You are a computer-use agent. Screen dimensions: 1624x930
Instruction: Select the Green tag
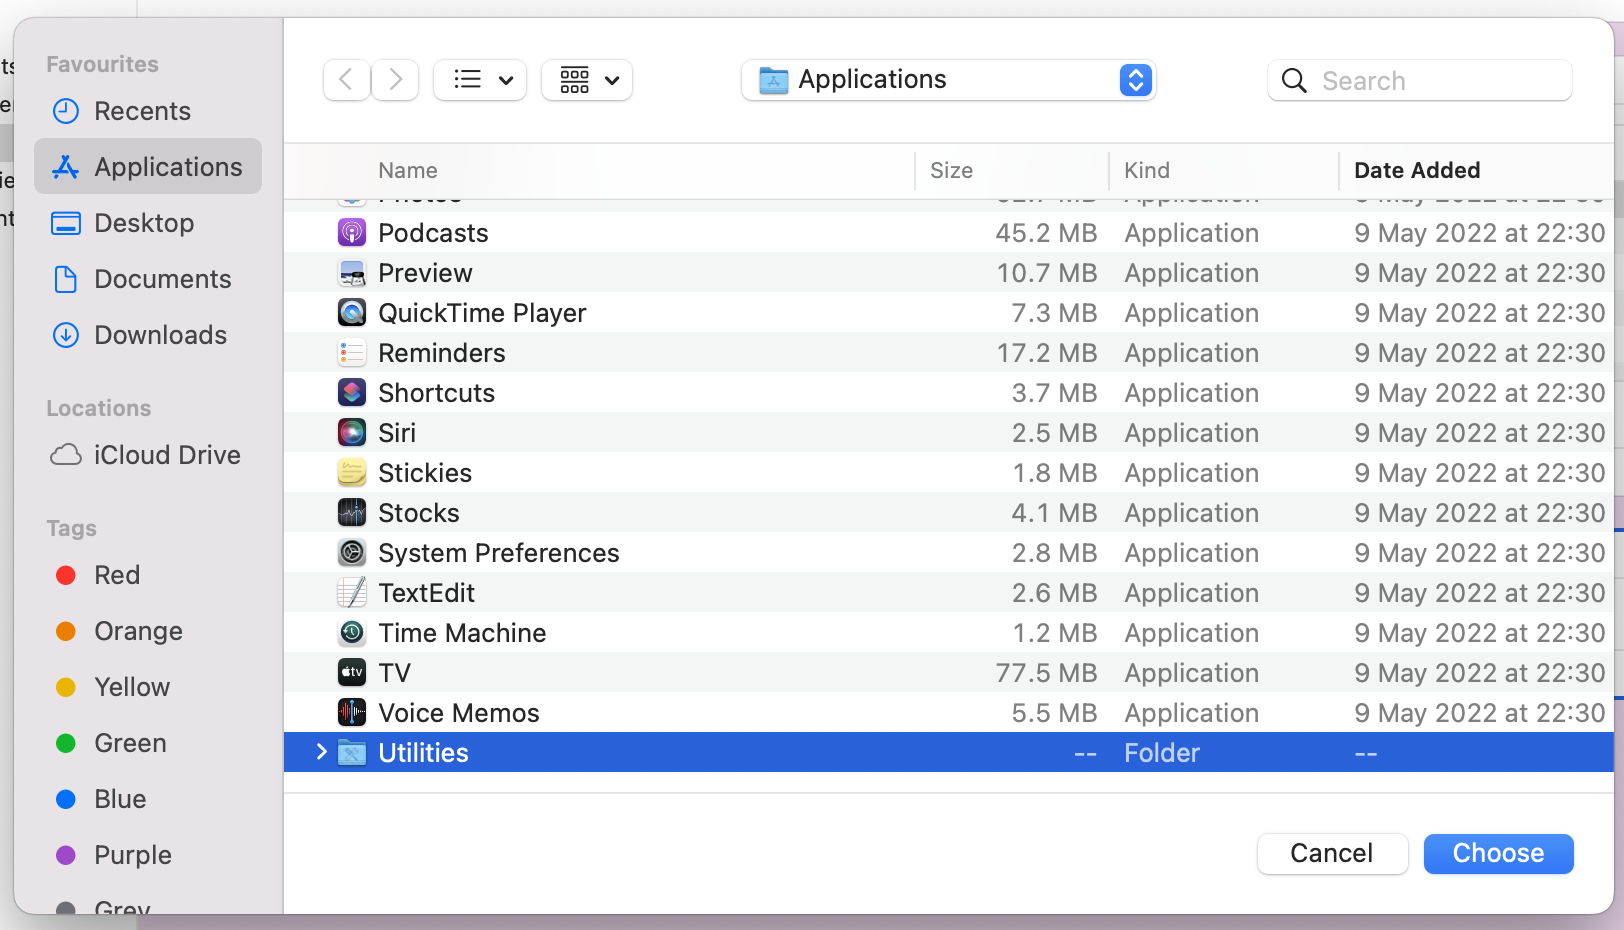pos(148,743)
